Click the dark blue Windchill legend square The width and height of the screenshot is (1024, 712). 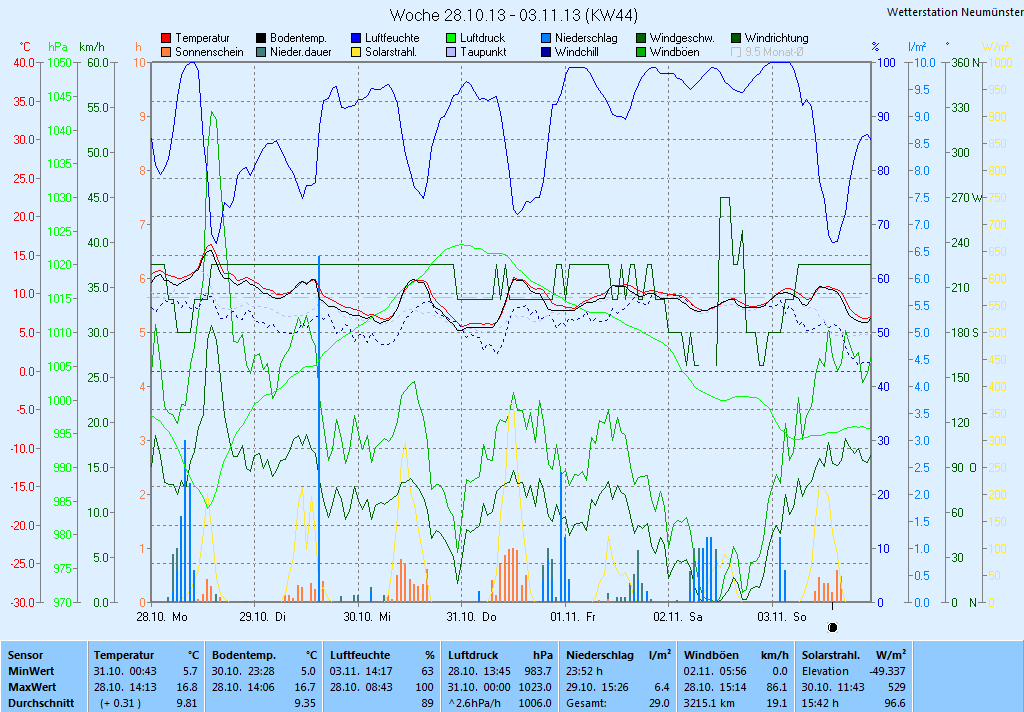[x=546, y=52]
